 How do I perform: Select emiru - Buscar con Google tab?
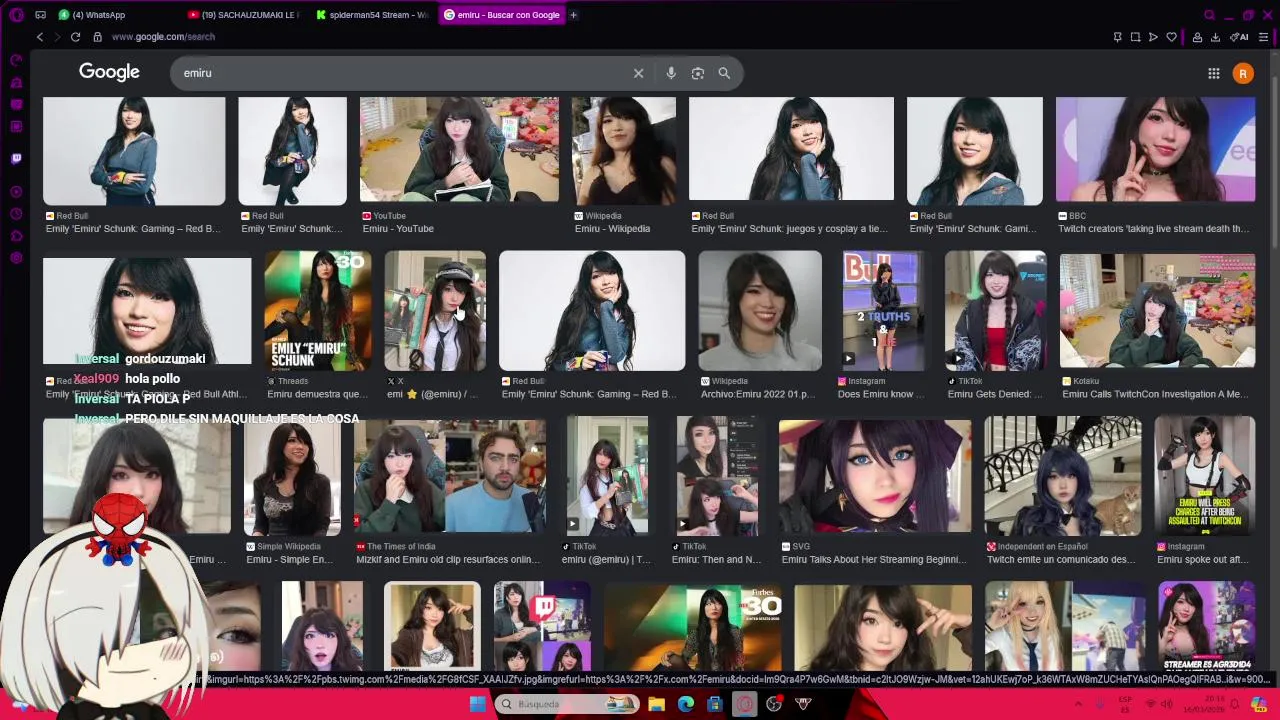(501, 15)
